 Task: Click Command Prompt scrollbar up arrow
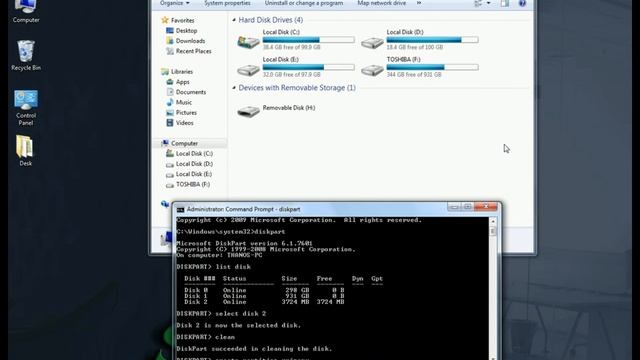493,221
